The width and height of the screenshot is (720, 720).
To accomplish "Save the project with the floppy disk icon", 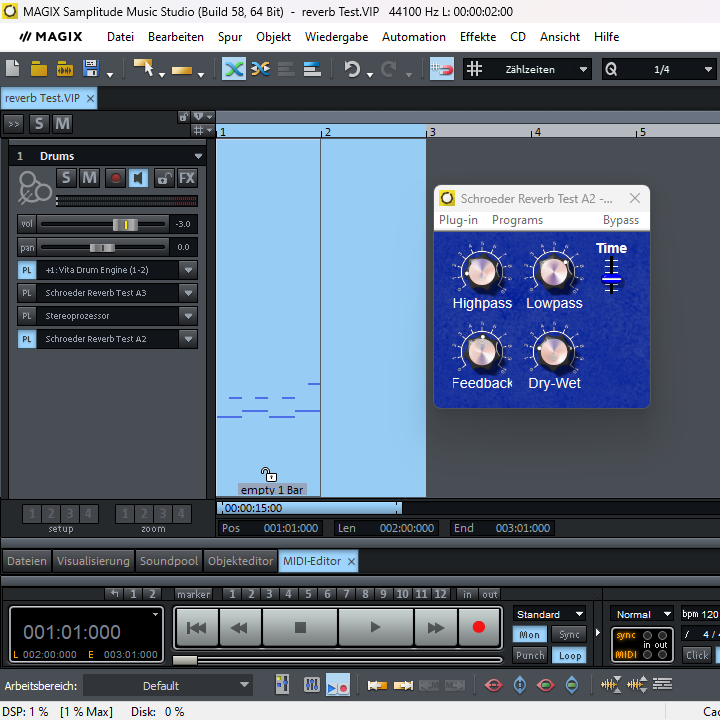I will 91,69.
